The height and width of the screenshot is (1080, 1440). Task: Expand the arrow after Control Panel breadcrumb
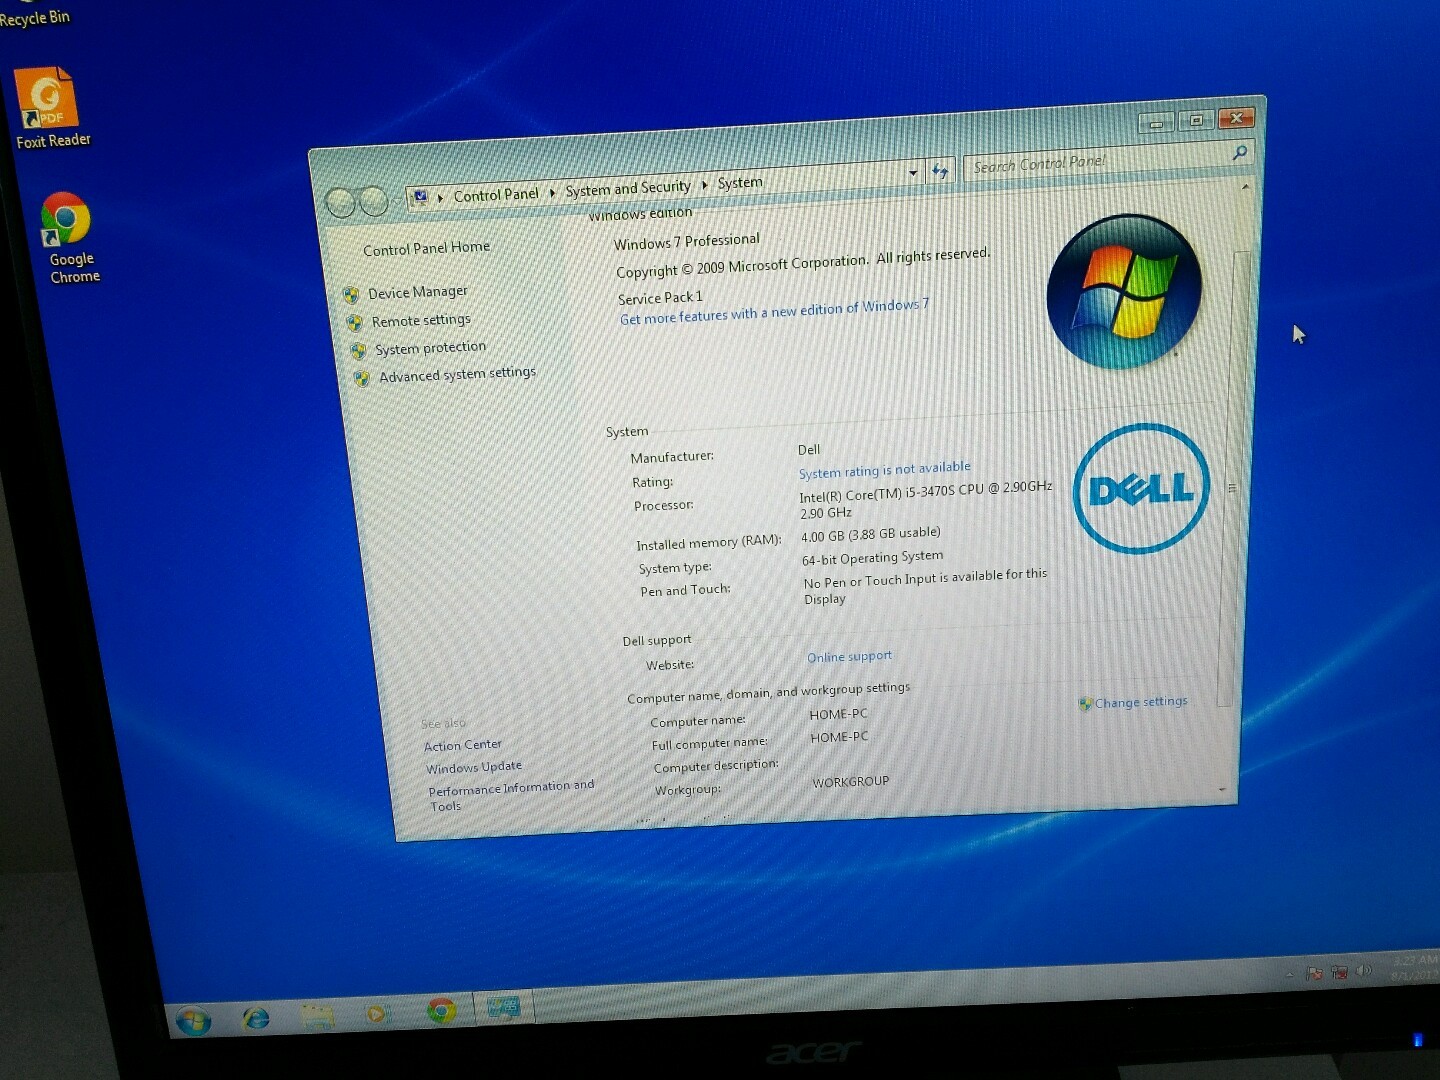(552, 192)
